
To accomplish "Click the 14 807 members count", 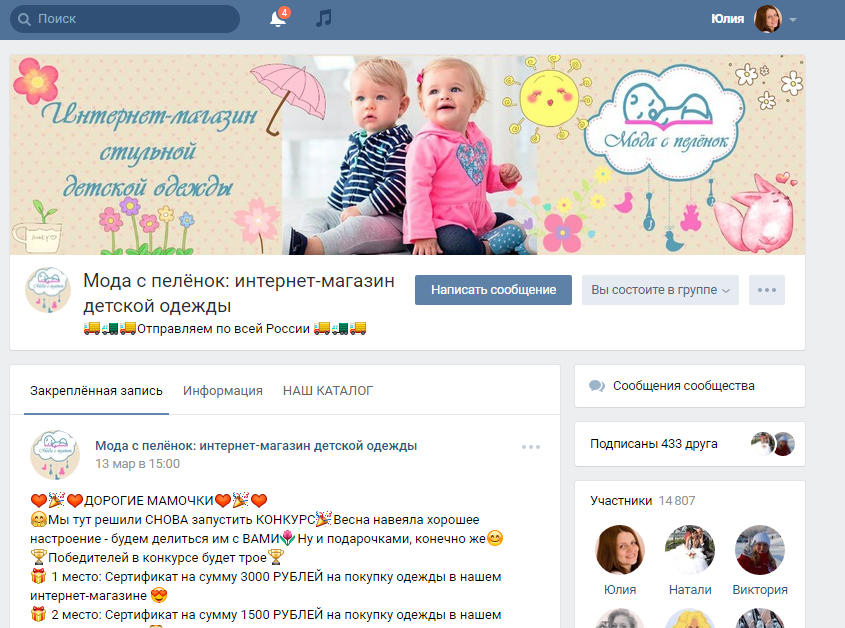I will 677,501.
